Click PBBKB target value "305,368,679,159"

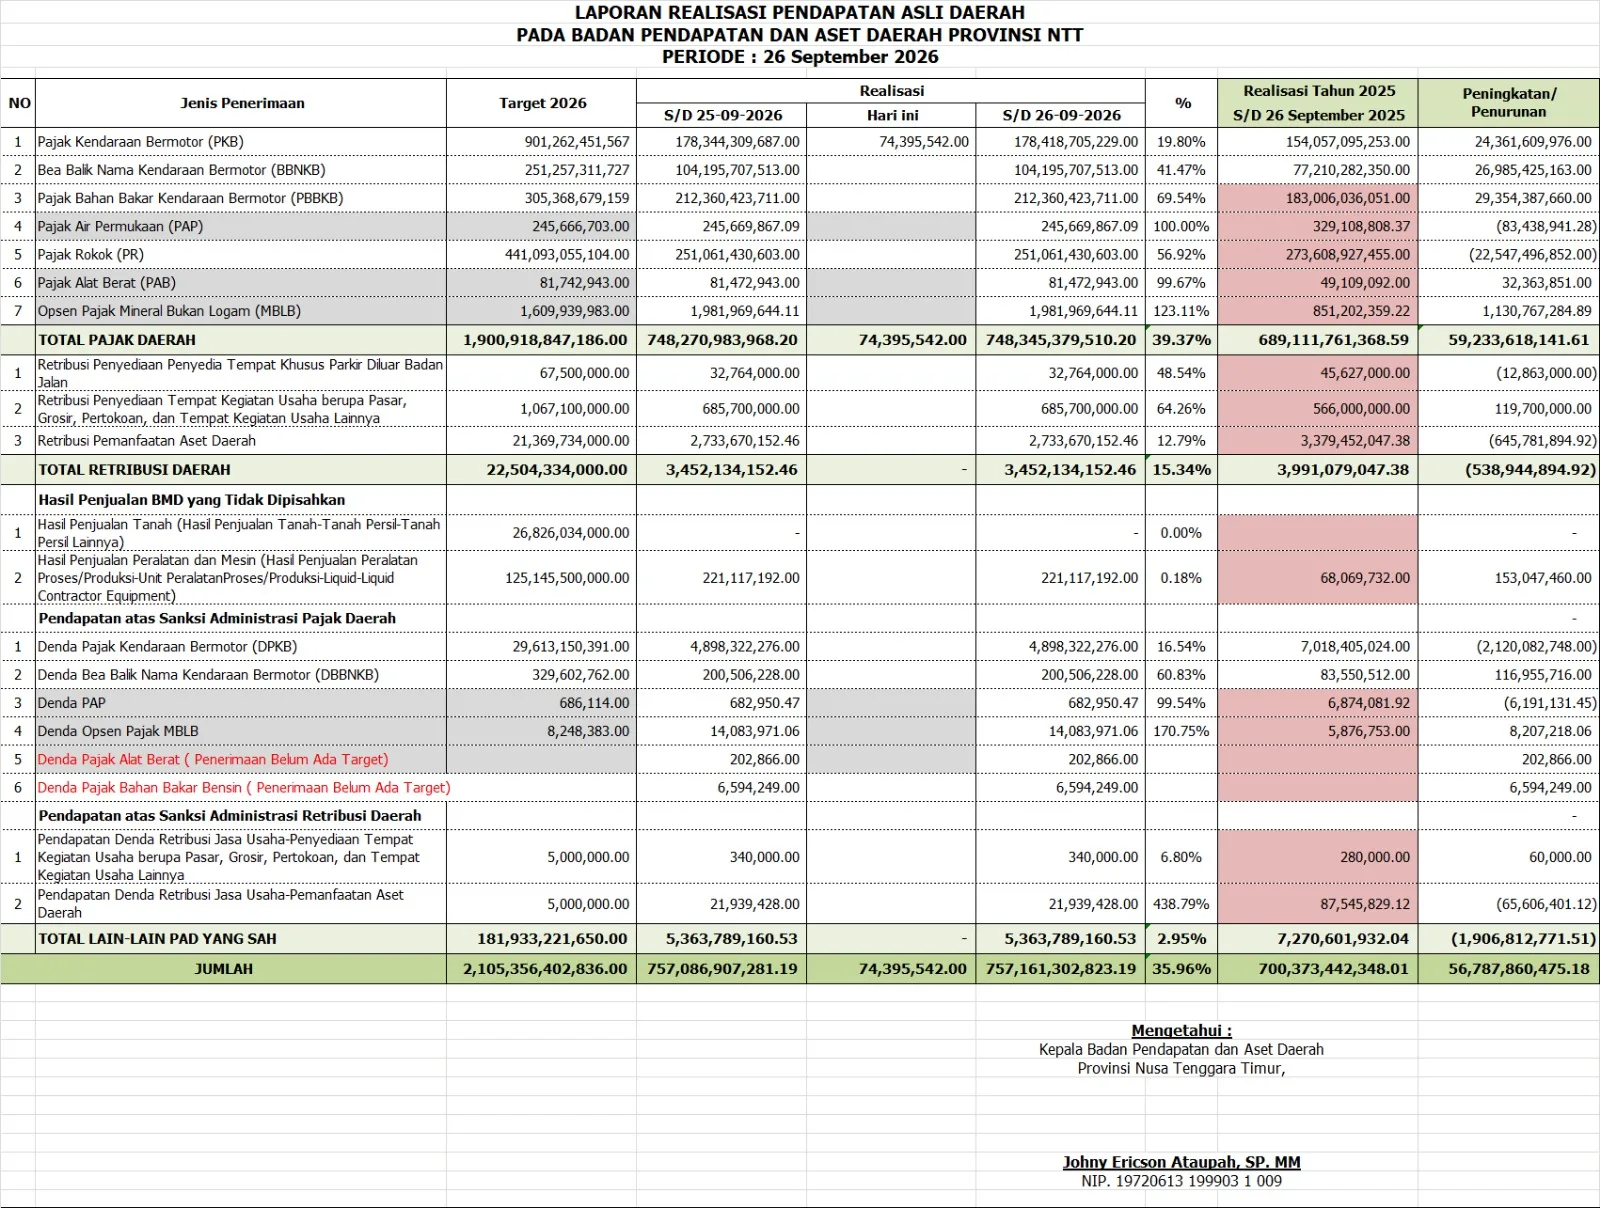click(x=577, y=198)
